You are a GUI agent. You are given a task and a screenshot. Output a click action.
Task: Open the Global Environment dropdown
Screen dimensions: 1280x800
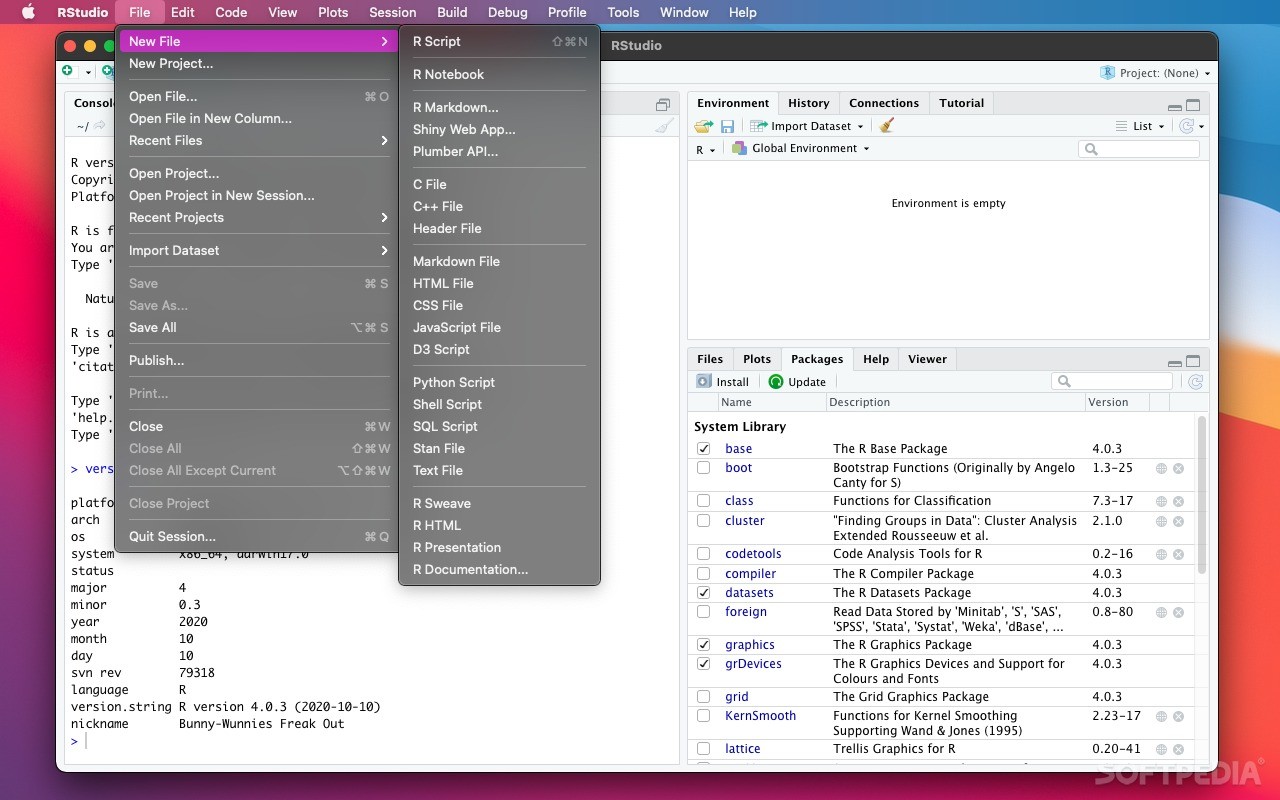(801, 149)
